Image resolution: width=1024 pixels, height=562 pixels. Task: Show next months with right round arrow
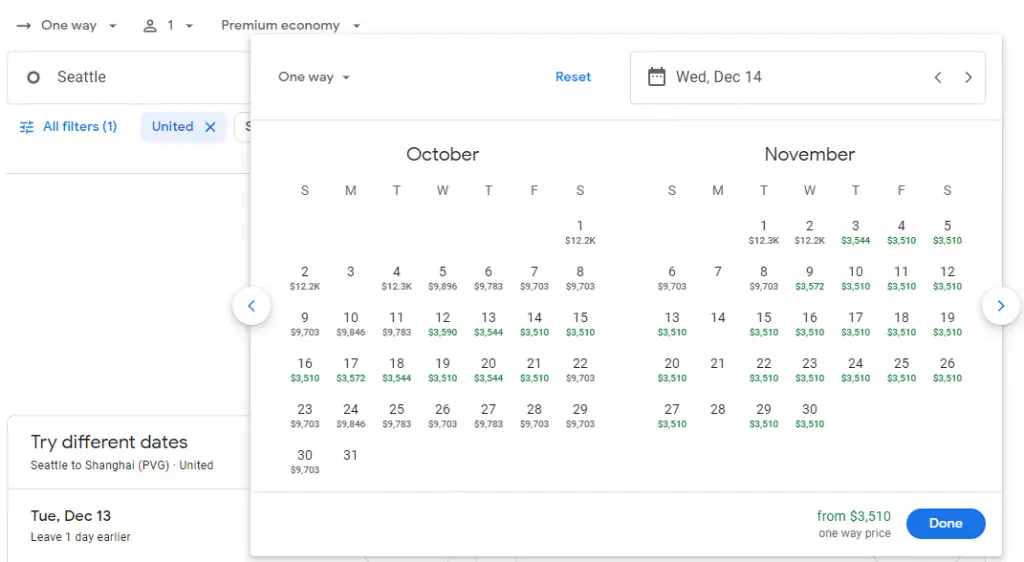pos(1000,306)
